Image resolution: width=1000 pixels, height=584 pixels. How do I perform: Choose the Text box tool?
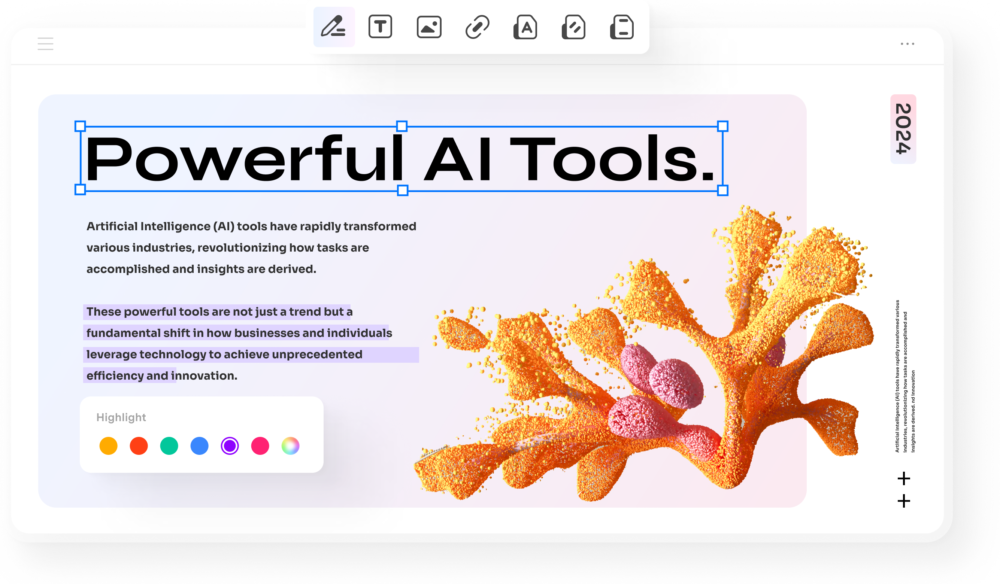click(380, 28)
